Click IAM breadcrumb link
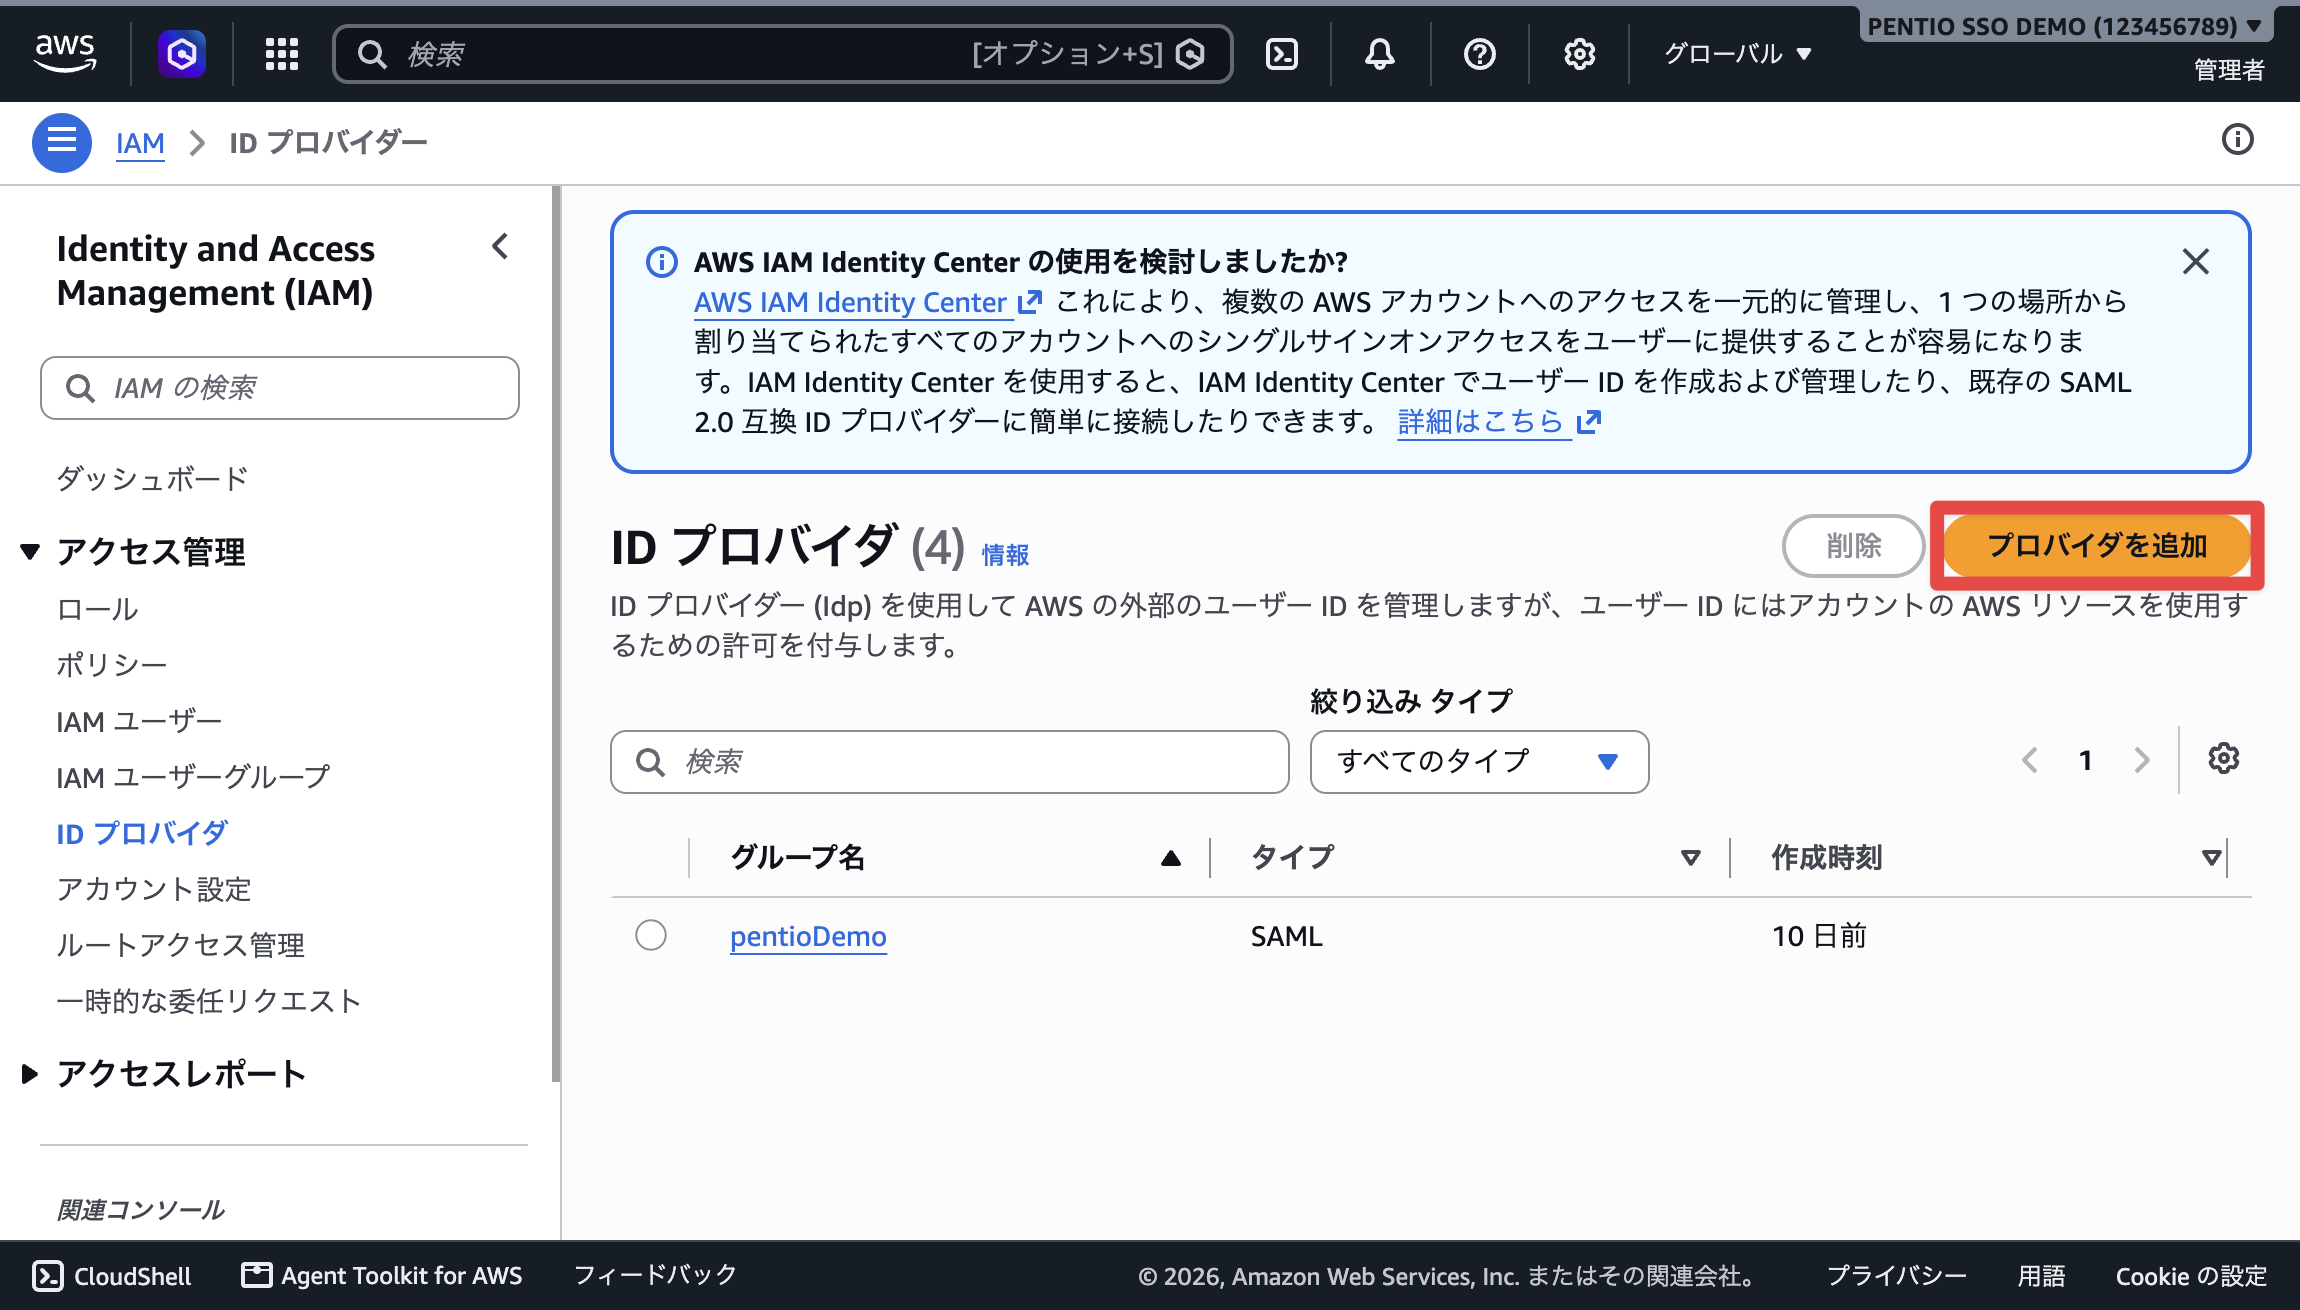The height and width of the screenshot is (1310, 2300). tap(140, 143)
